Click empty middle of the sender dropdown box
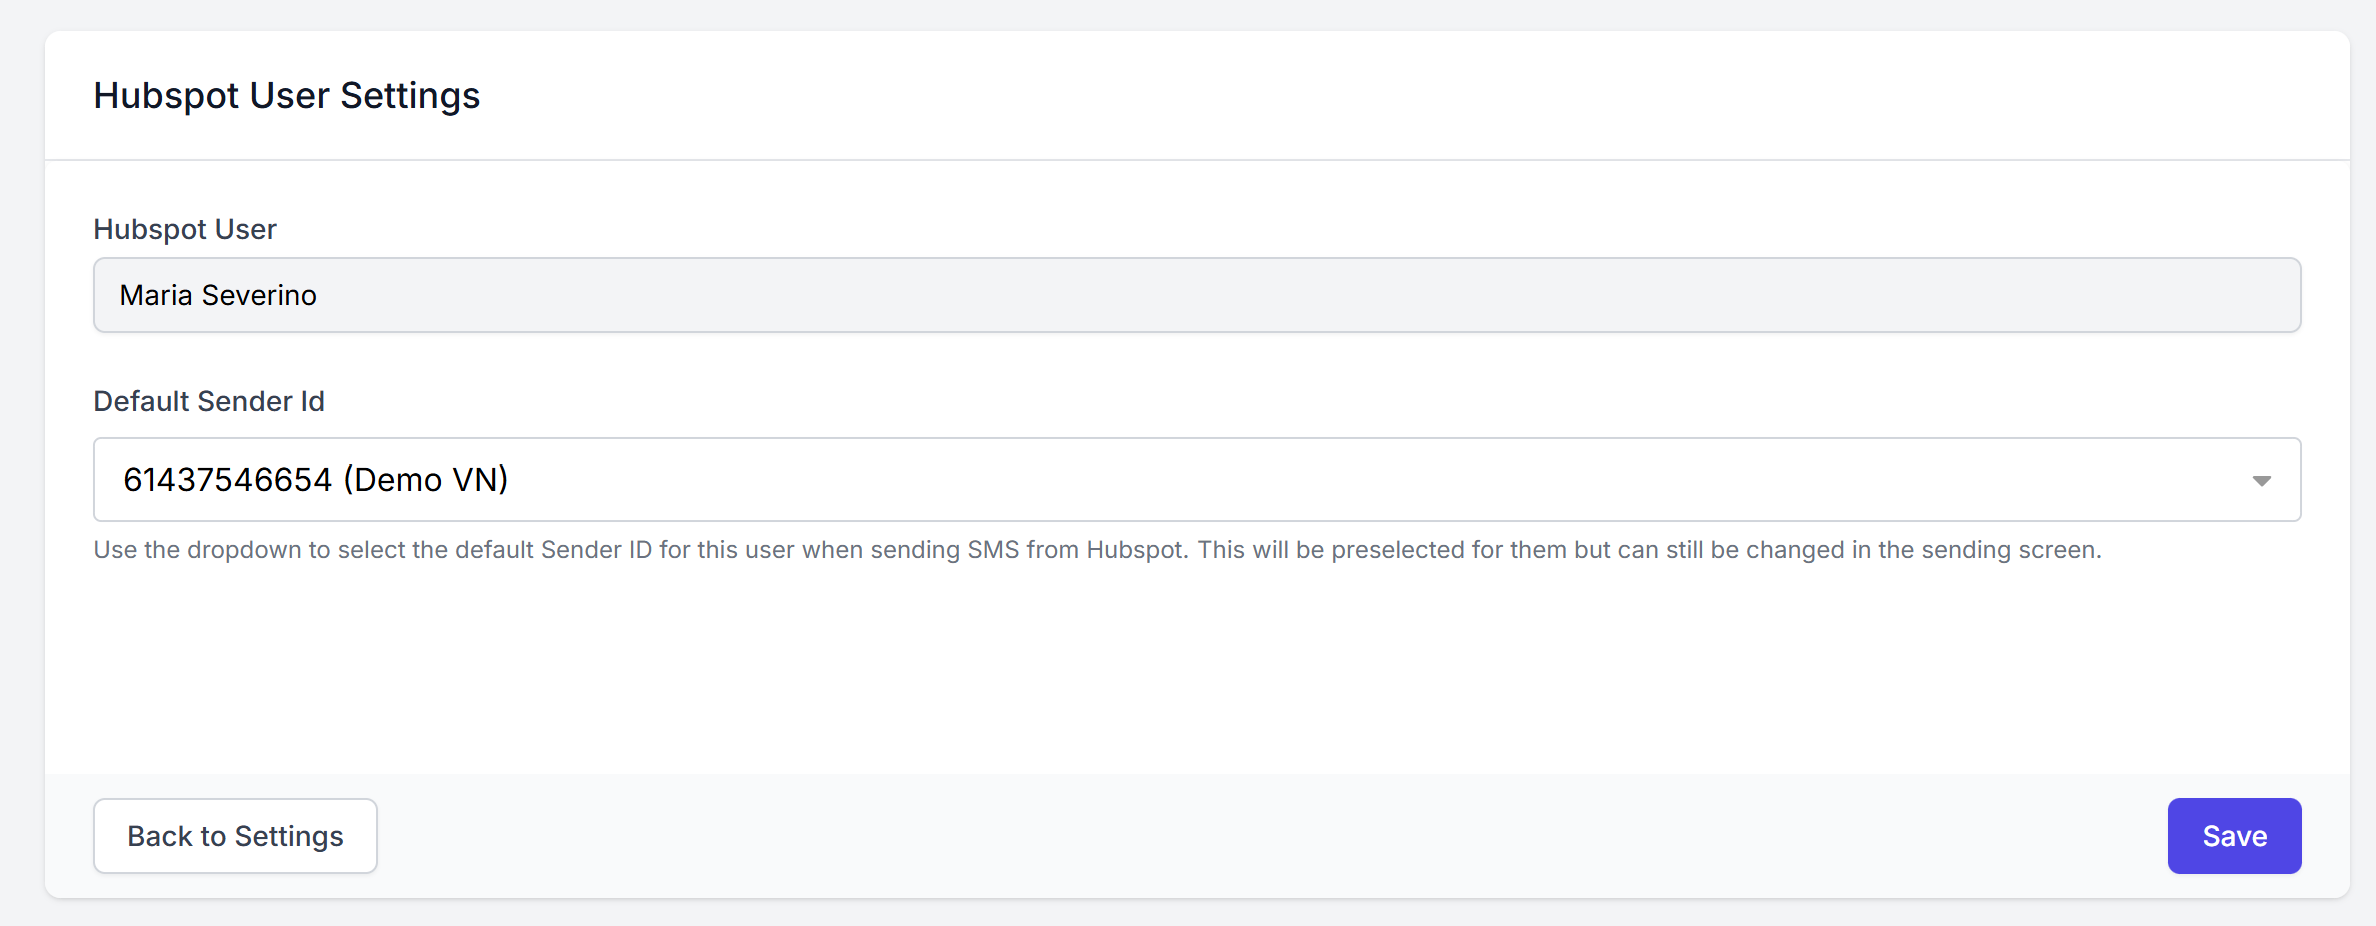 tap(1300, 480)
